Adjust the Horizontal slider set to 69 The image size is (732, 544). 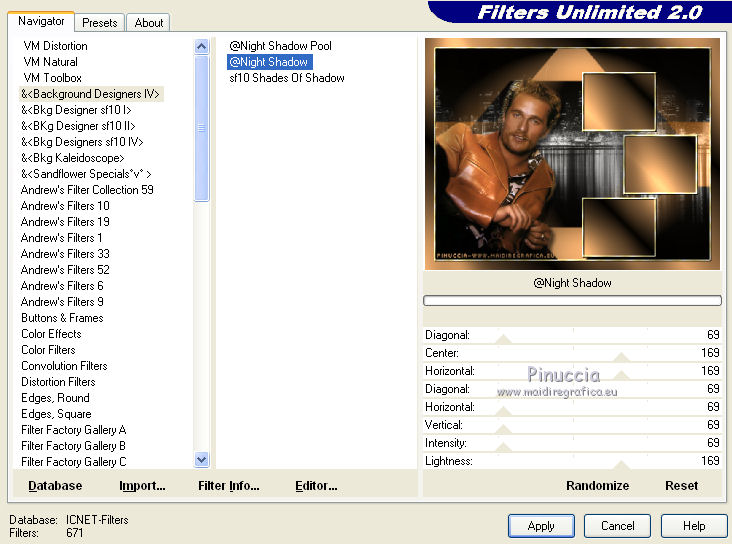[572, 407]
